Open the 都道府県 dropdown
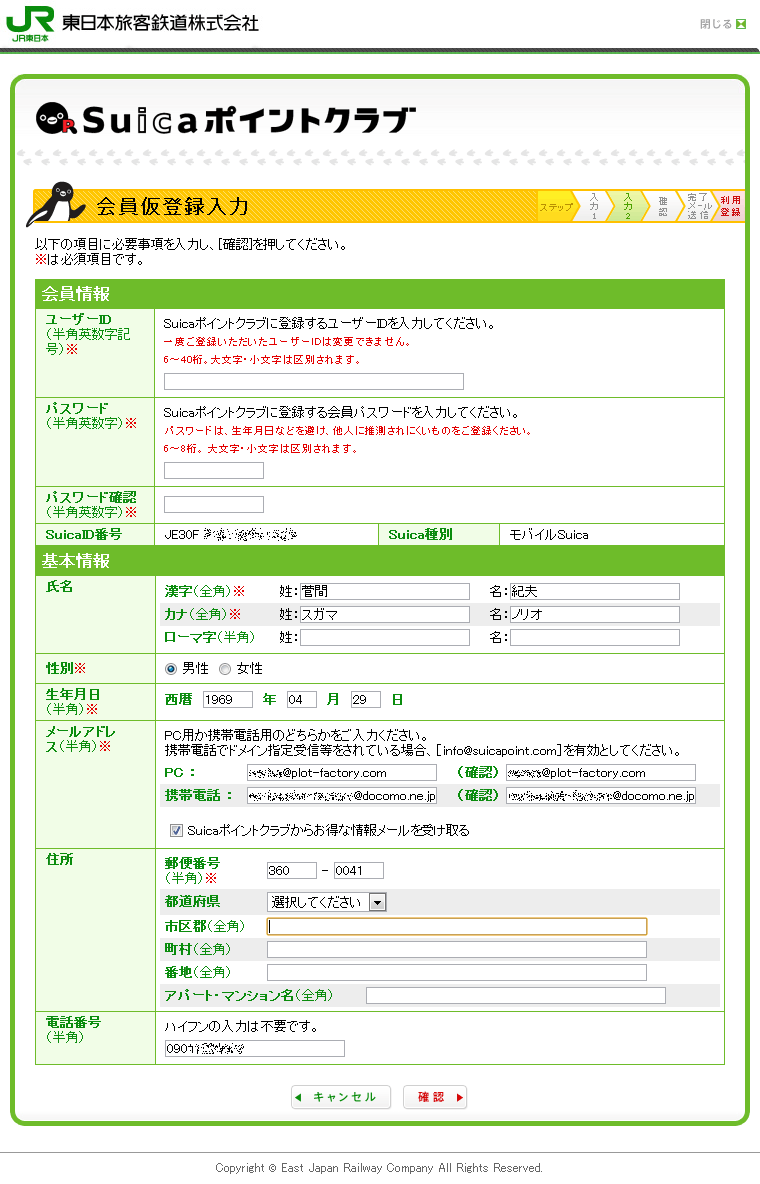Image resolution: width=760 pixels, height=1184 pixels. [x=326, y=902]
